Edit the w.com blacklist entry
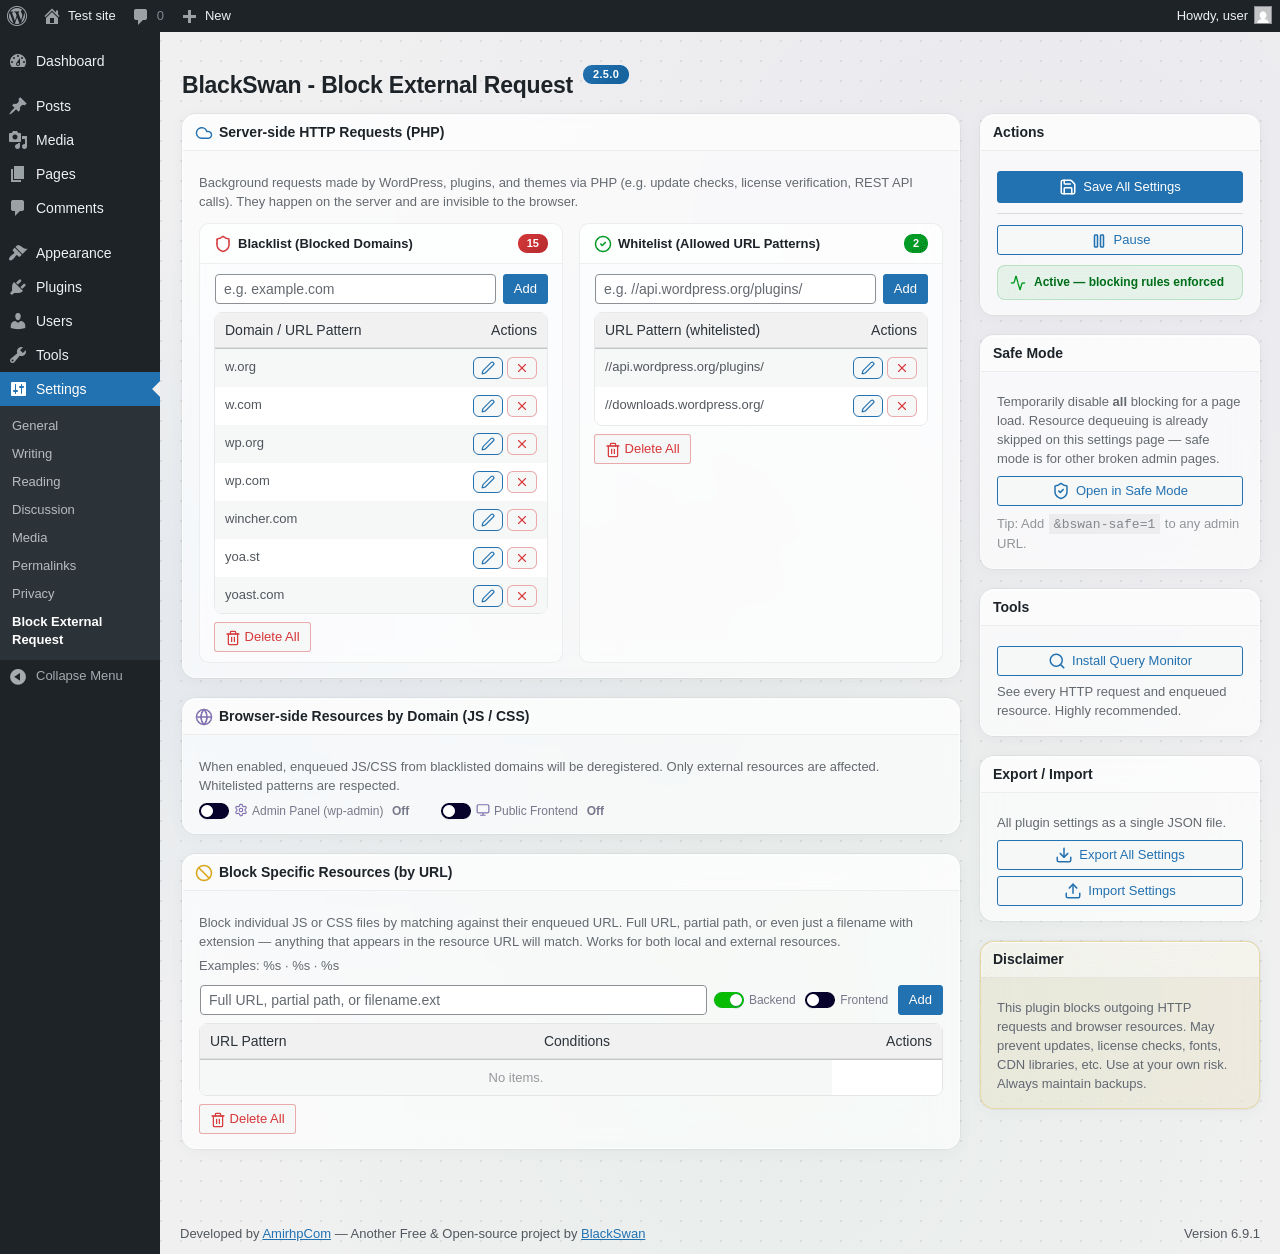 [488, 406]
